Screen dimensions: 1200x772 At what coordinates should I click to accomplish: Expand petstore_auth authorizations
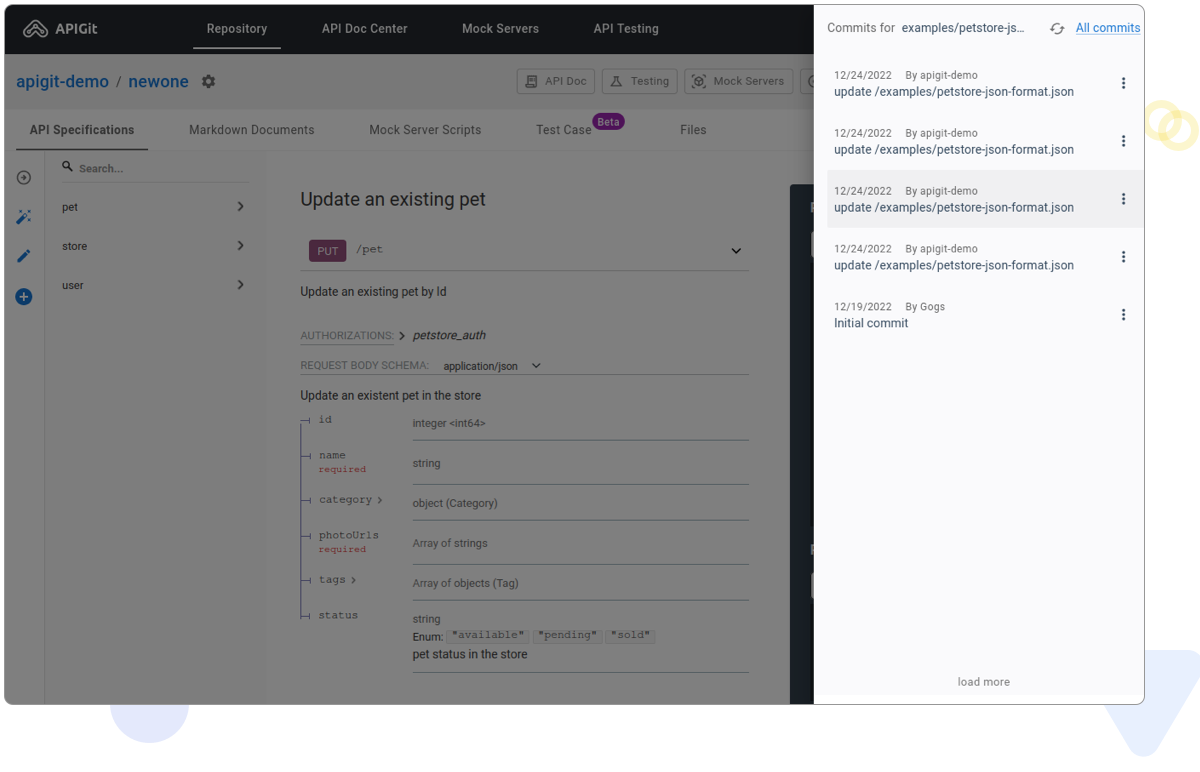click(x=402, y=336)
